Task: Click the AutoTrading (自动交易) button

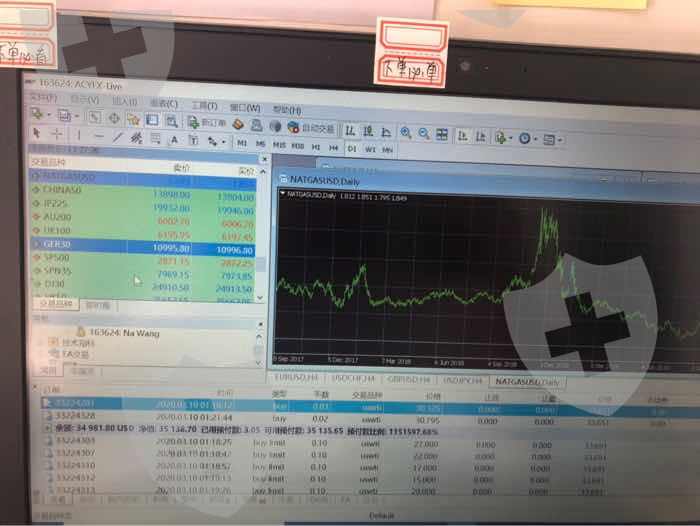Action: (312, 128)
